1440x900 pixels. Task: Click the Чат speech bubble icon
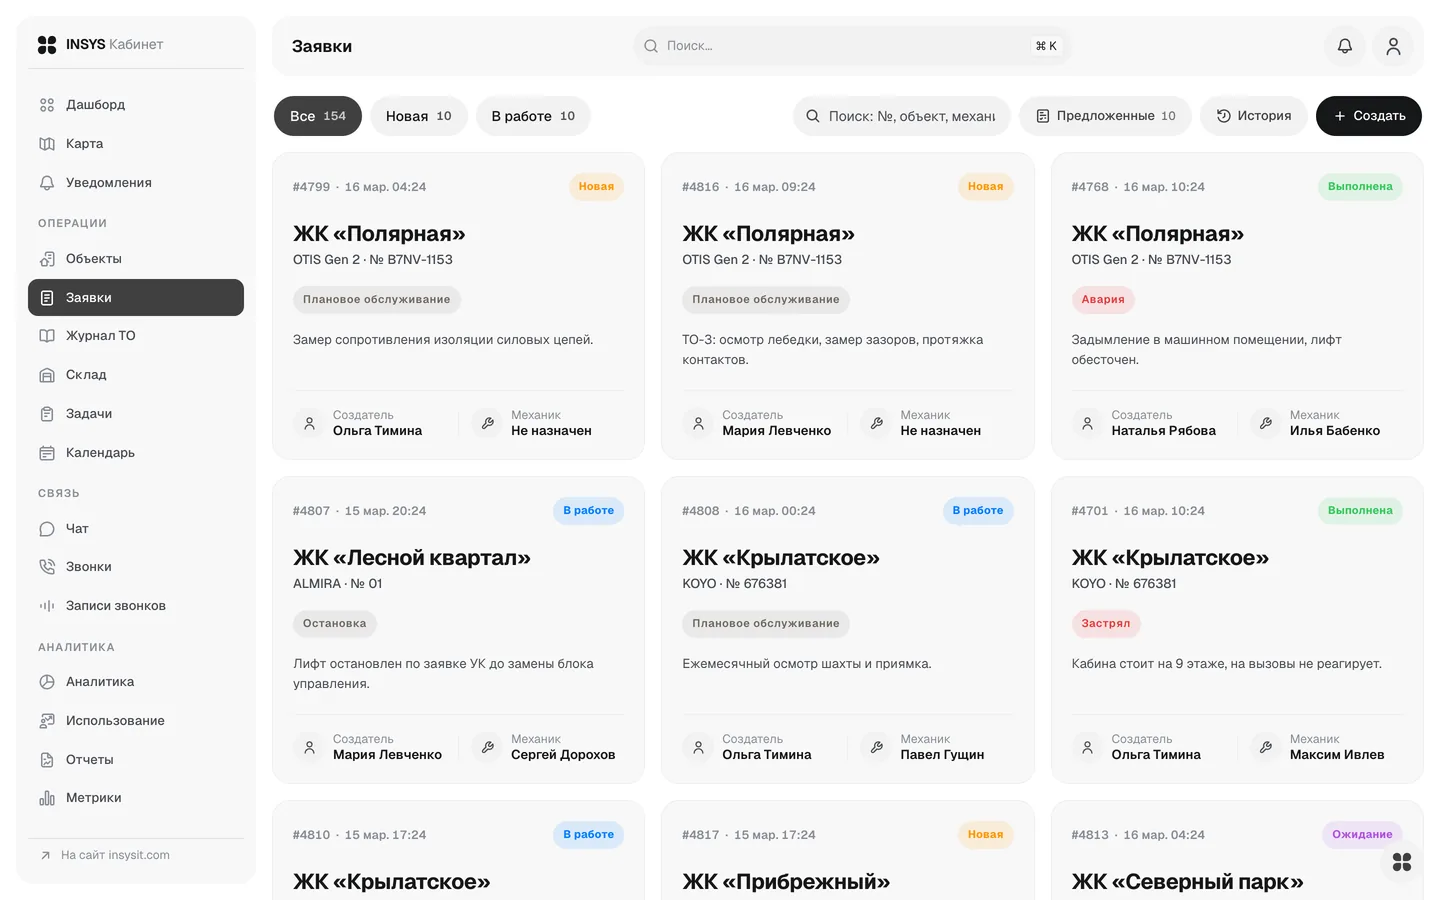47,529
